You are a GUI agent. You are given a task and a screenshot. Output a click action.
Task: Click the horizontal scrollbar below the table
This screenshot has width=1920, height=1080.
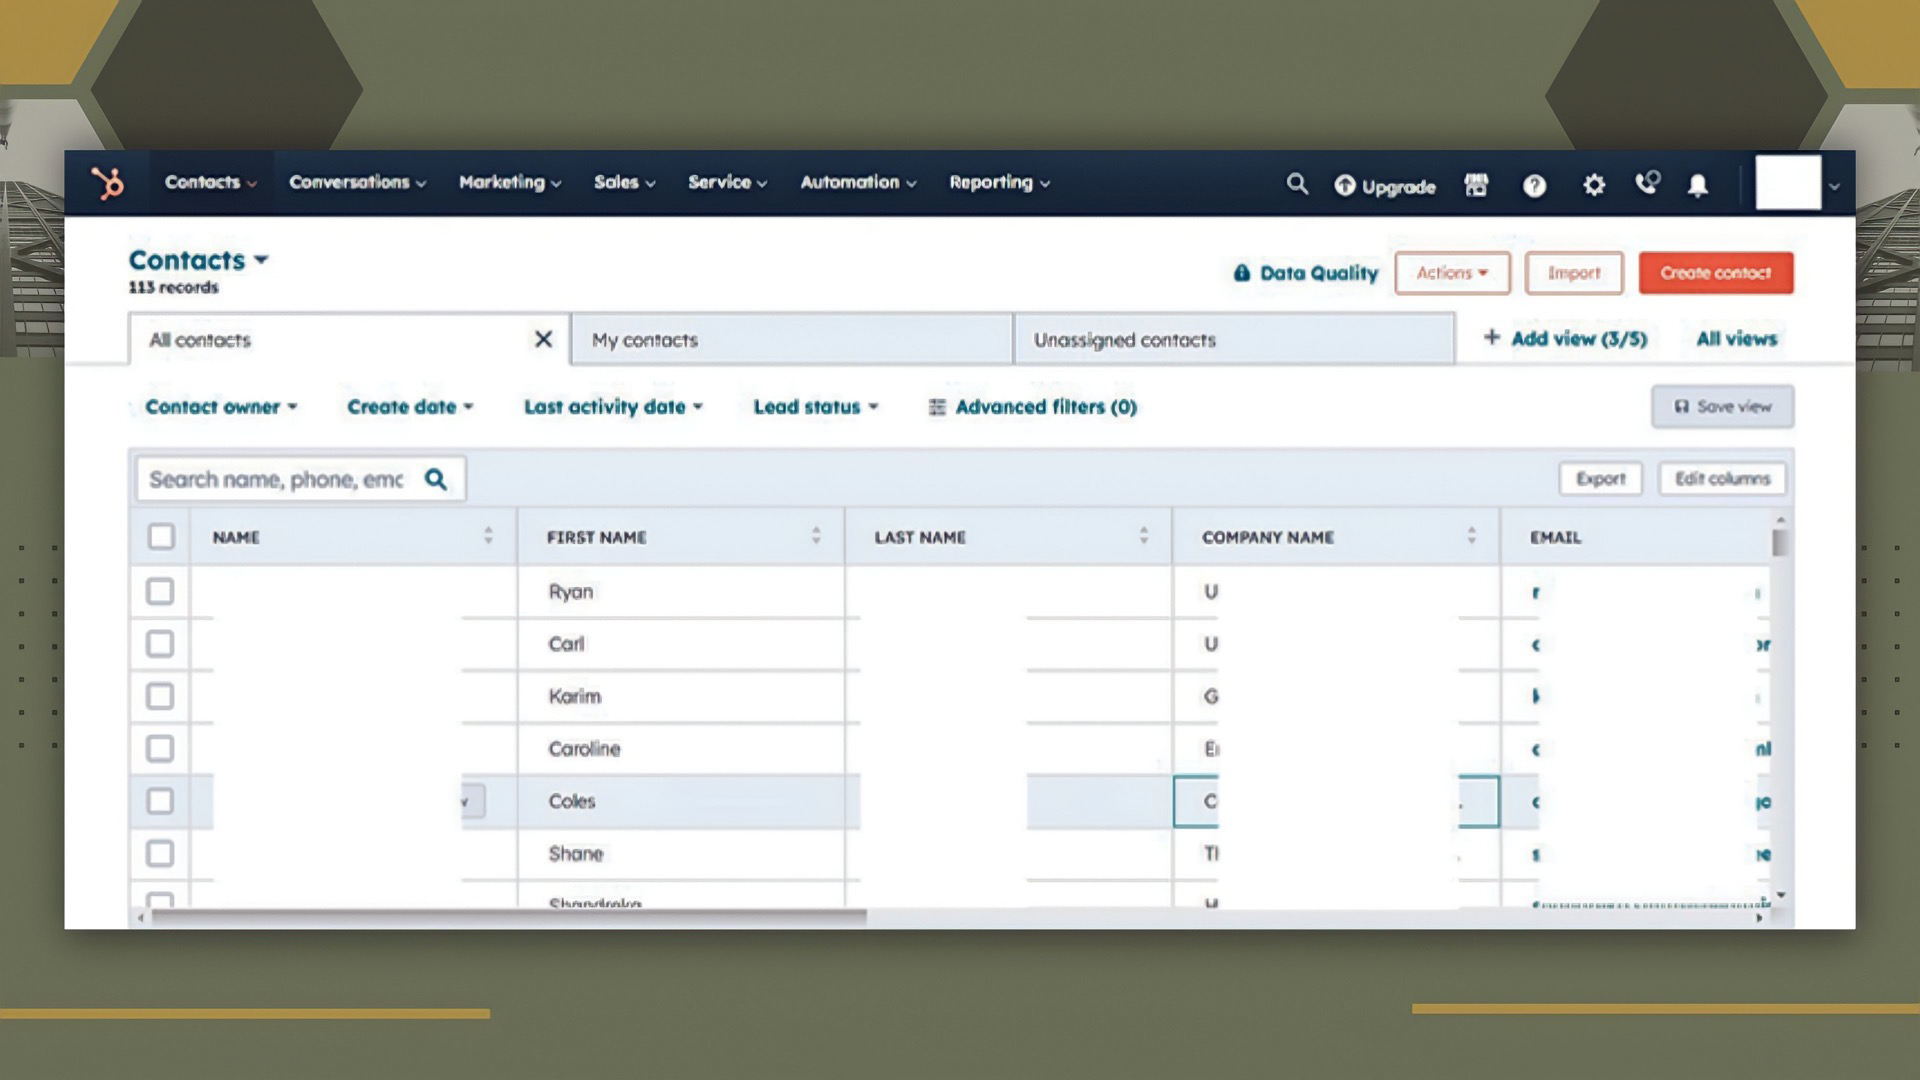point(508,916)
